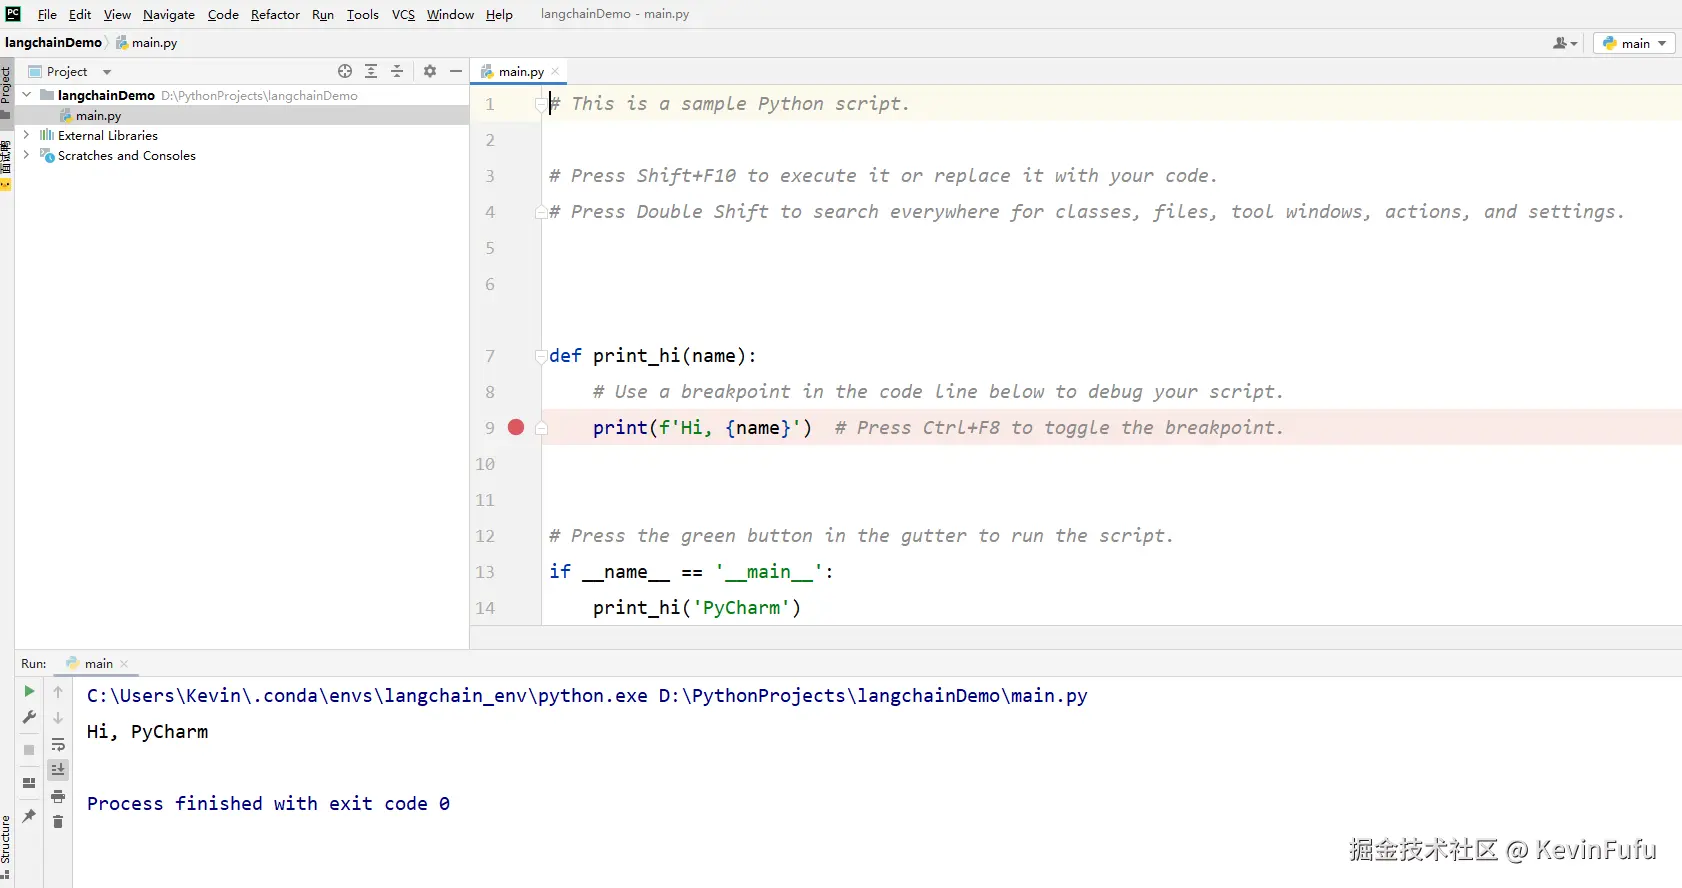Hide the Project panel with minus icon
This screenshot has height=888, width=1682.
coord(456,71)
